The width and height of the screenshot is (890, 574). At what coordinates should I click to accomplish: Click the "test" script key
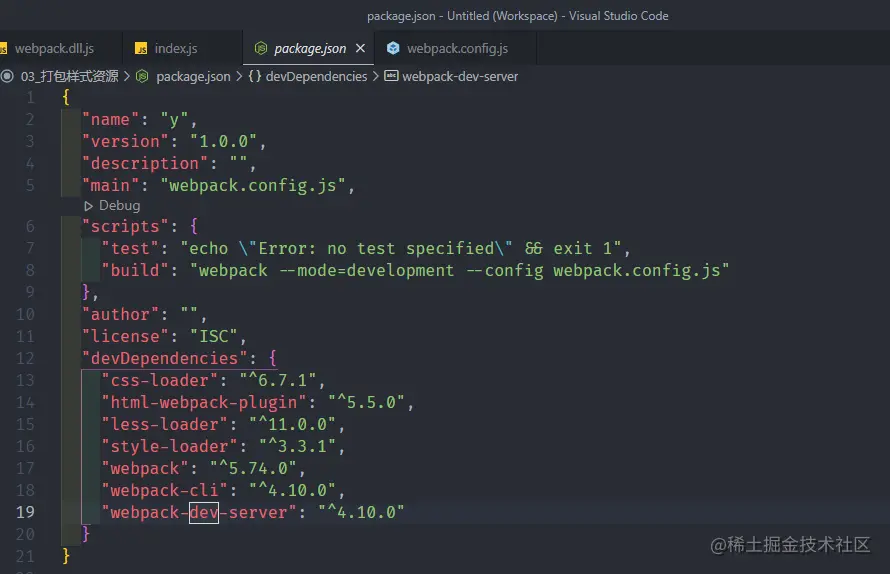pos(130,249)
